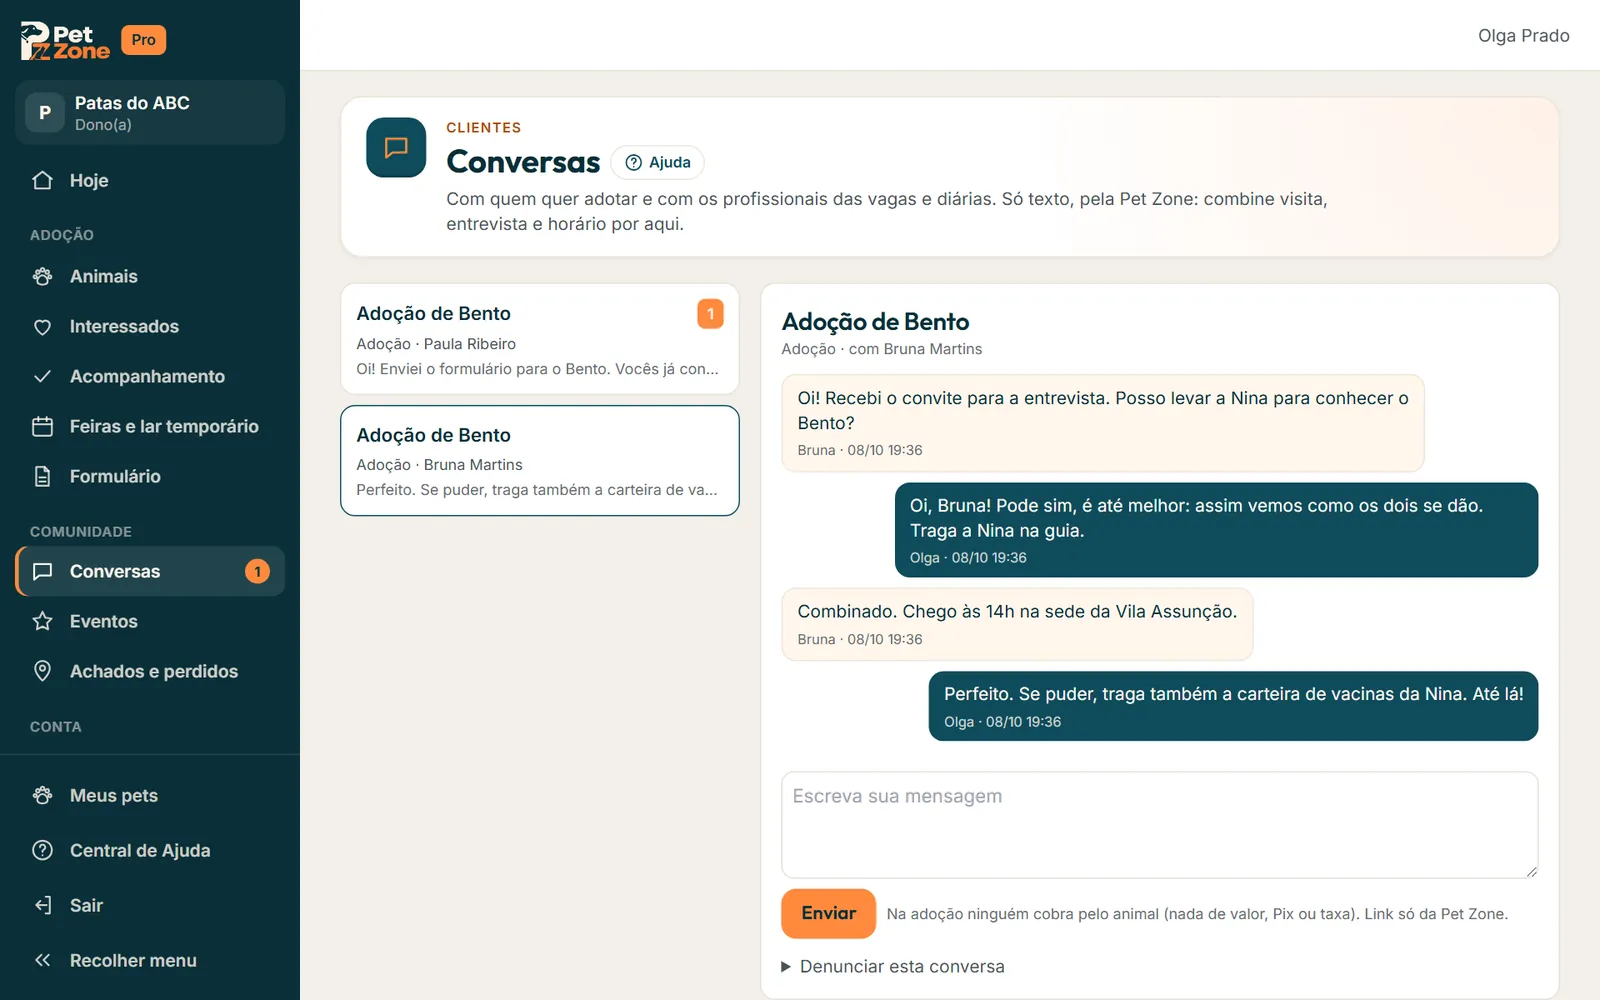Click the Recolher menu label
1600x1000 pixels.
pos(133,961)
